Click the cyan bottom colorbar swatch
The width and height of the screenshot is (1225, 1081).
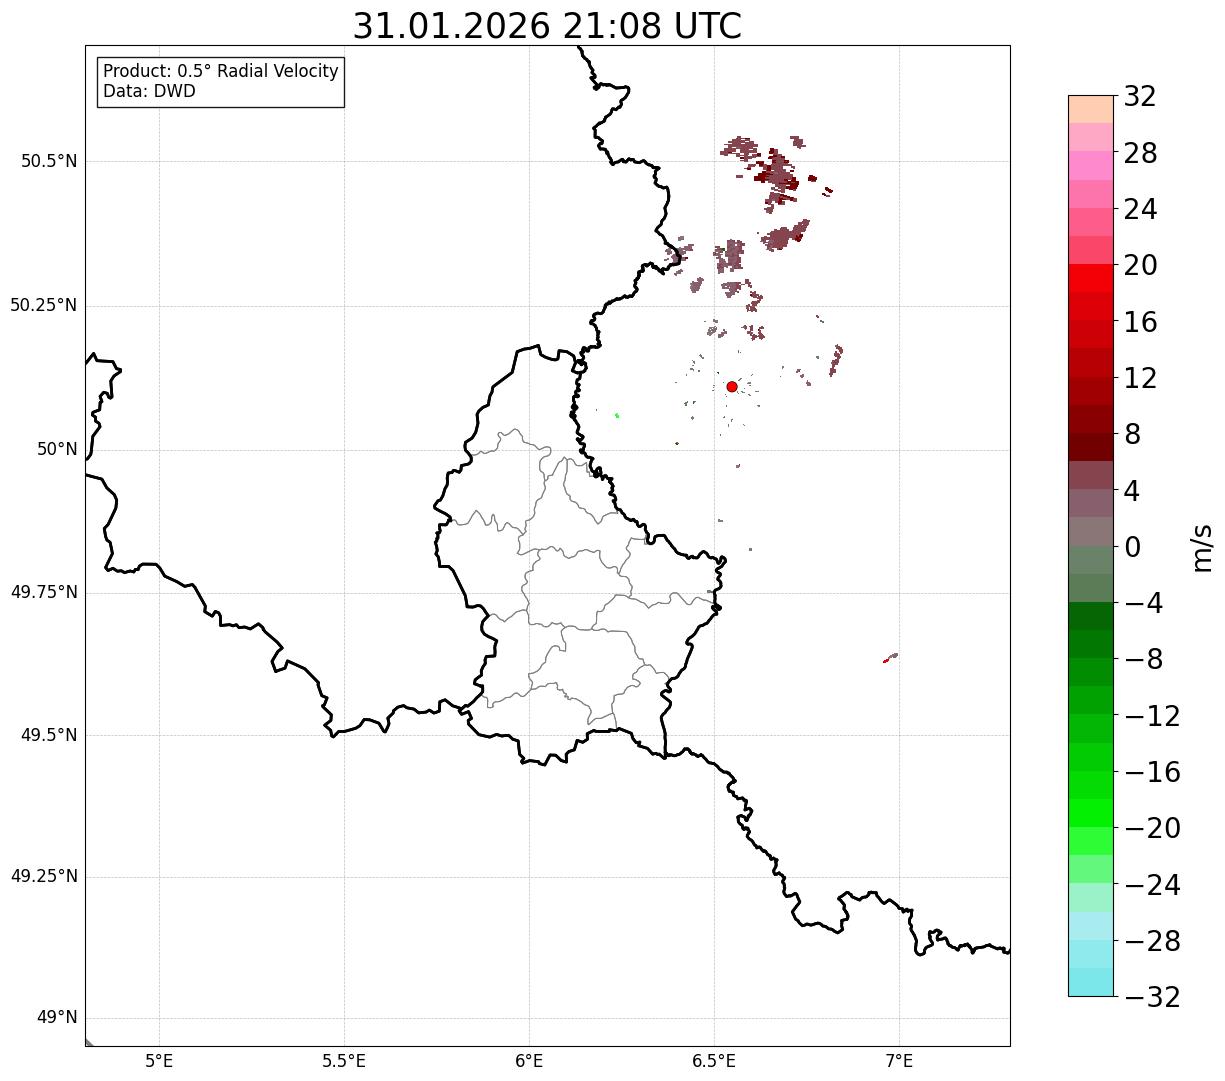click(x=1091, y=982)
